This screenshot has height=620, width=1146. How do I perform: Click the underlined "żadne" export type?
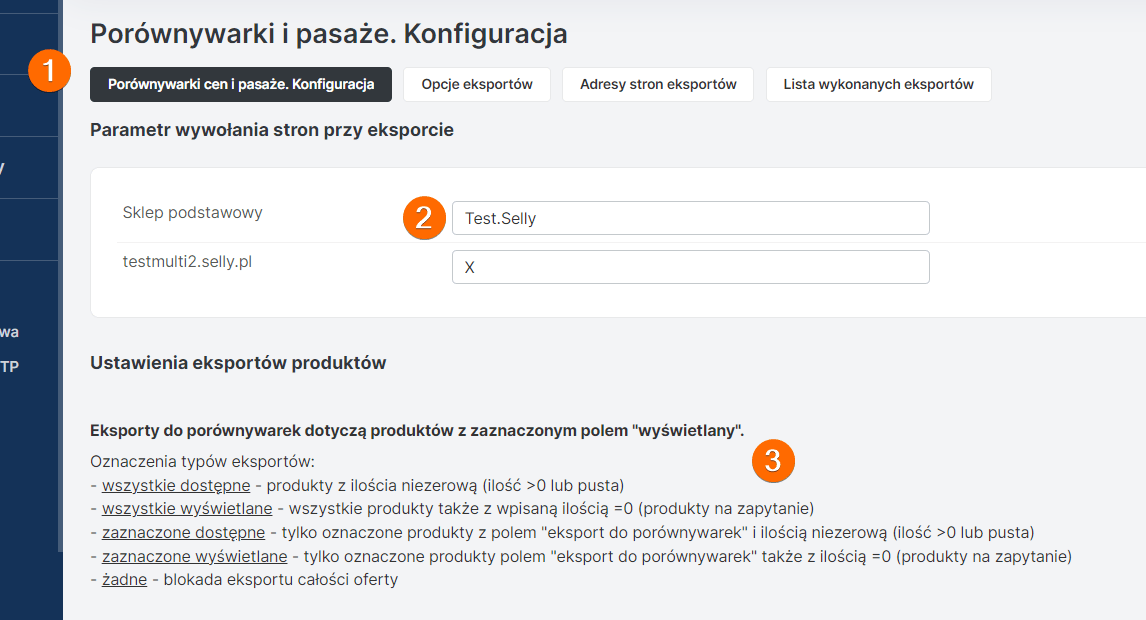124,580
